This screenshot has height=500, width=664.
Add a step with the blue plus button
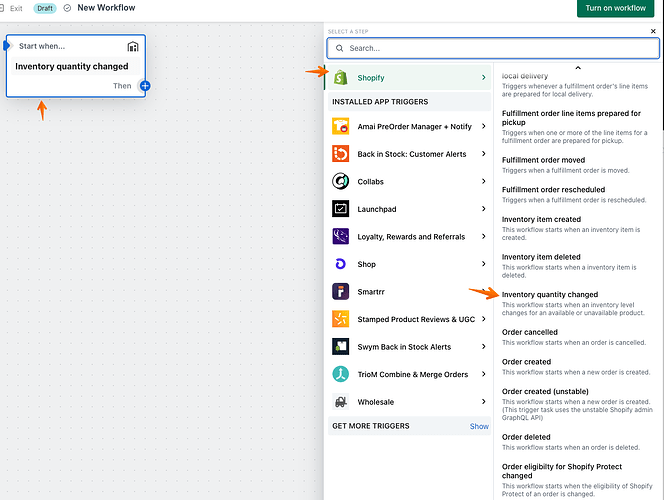pos(145,86)
